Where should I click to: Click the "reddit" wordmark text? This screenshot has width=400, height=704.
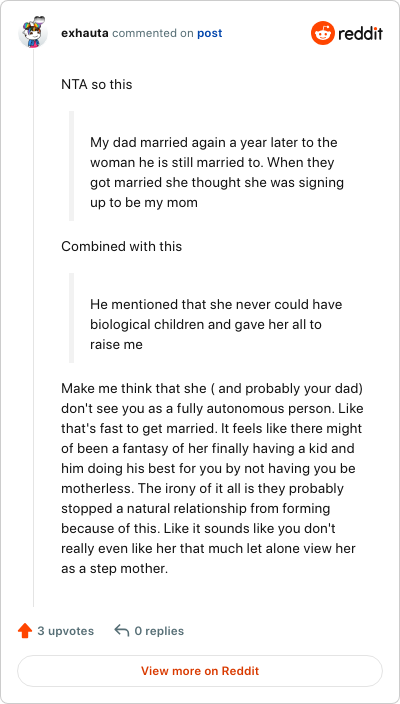pyautogui.click(x=360, y=33)
